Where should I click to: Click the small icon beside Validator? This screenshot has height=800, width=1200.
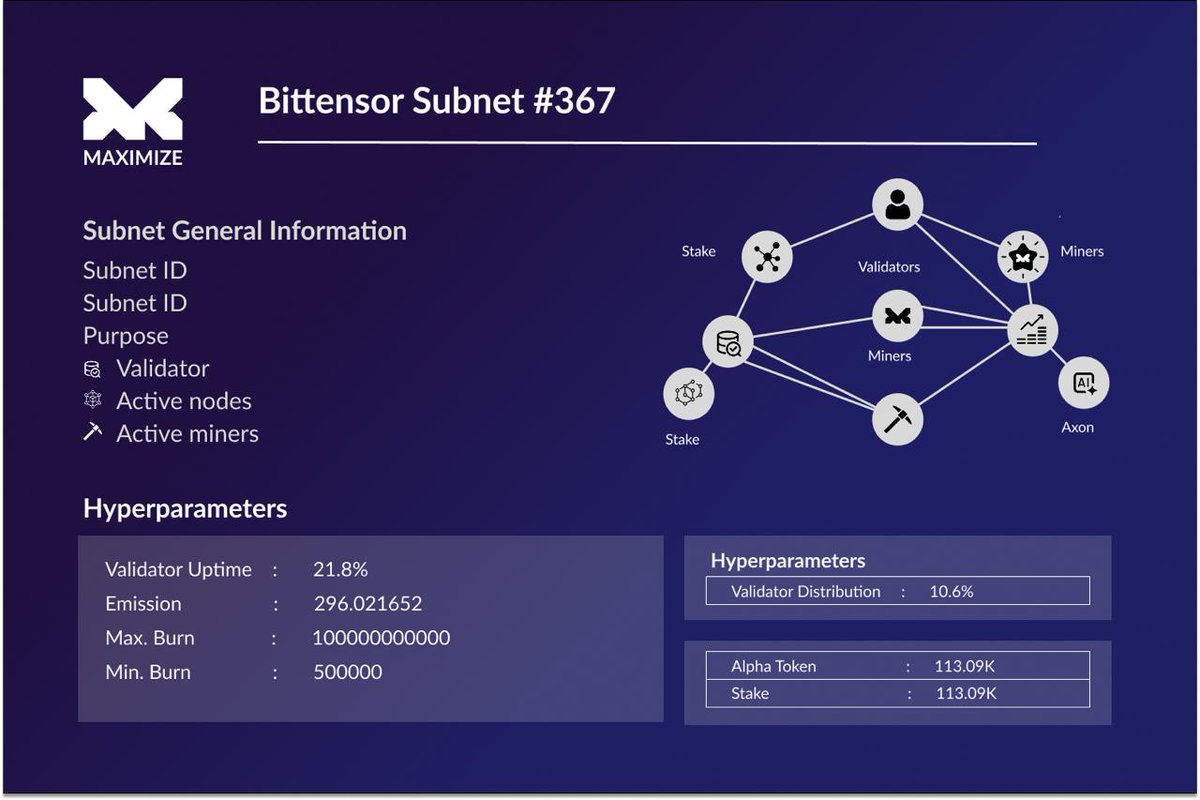click(92, 369)
